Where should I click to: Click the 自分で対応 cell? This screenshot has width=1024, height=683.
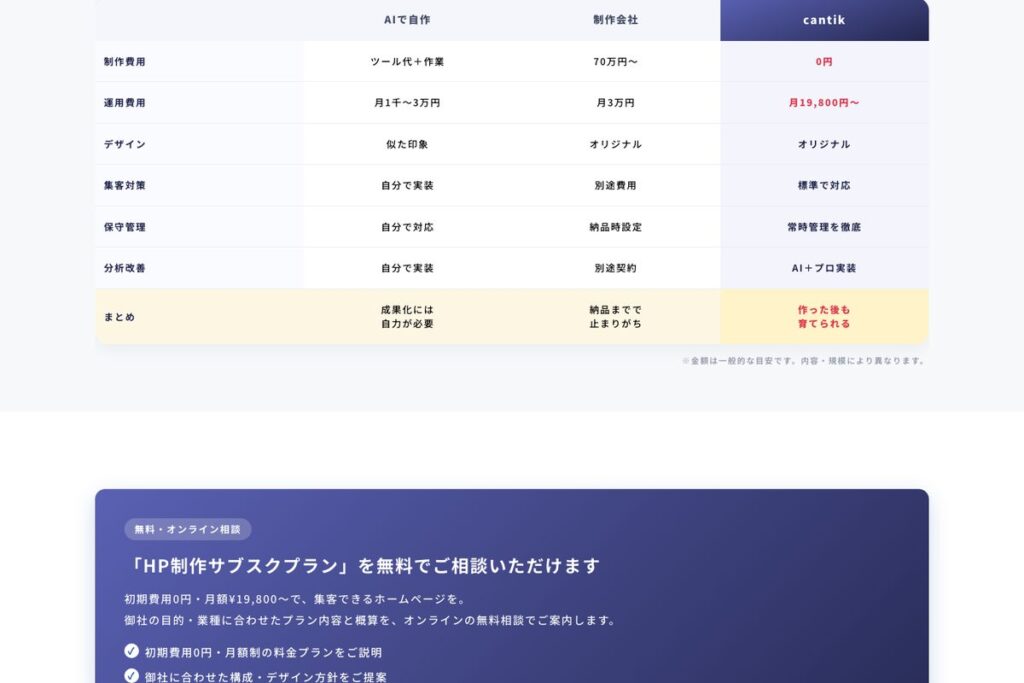tap(407, 227)
